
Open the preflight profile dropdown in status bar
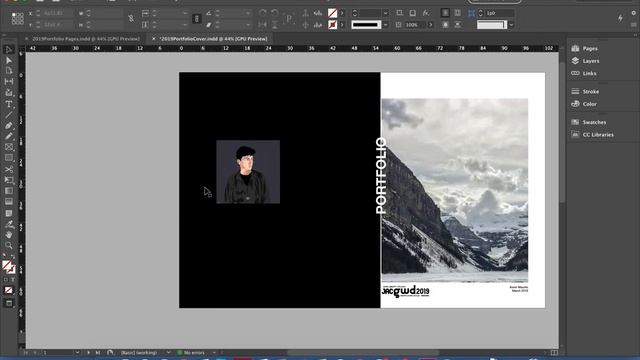(168, 353)
